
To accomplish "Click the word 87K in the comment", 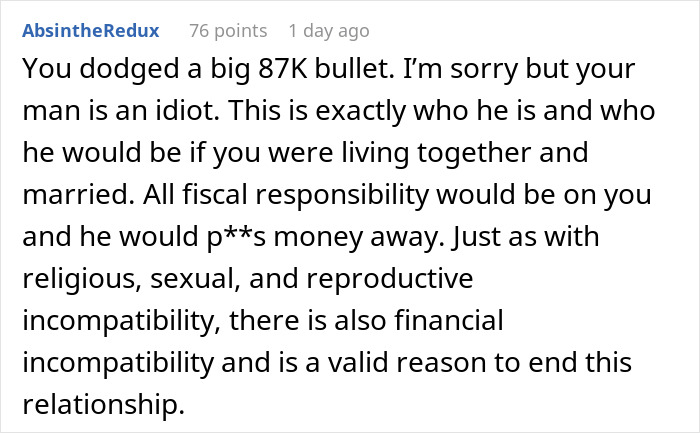I will pos(283,69).
